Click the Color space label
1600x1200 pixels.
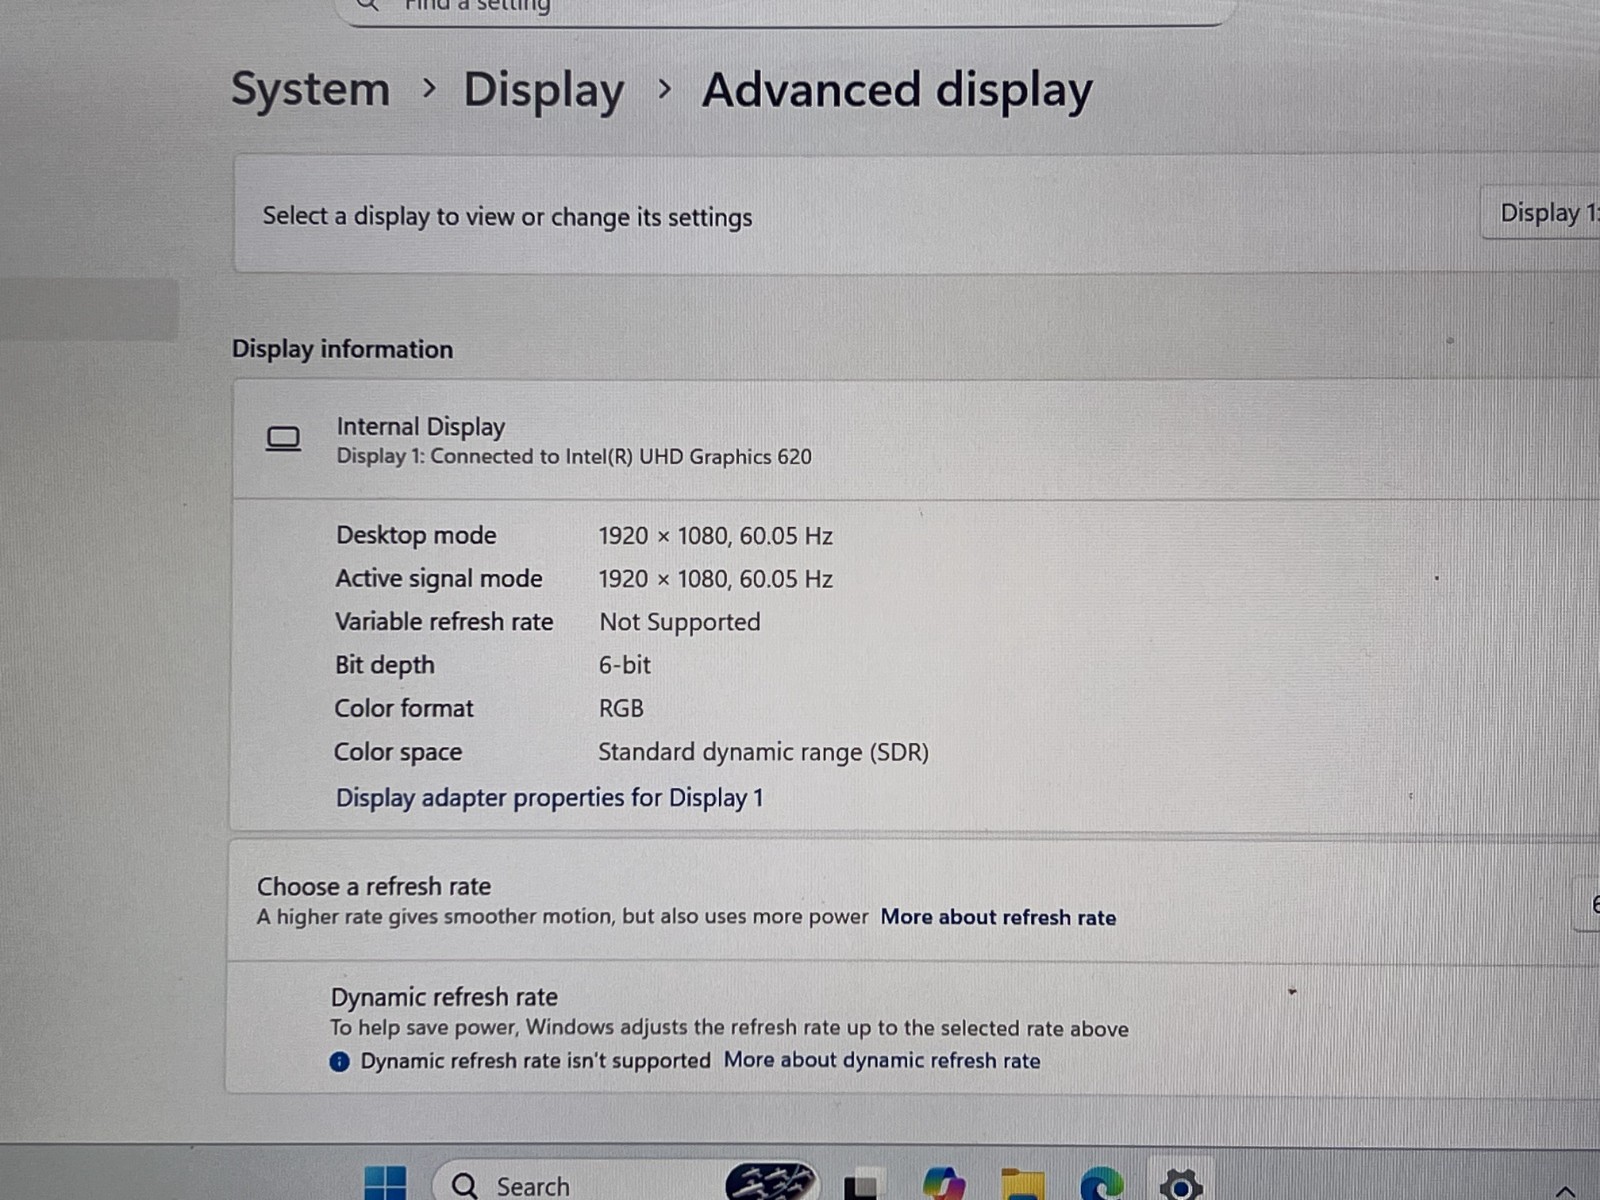(x=398, y=752)
